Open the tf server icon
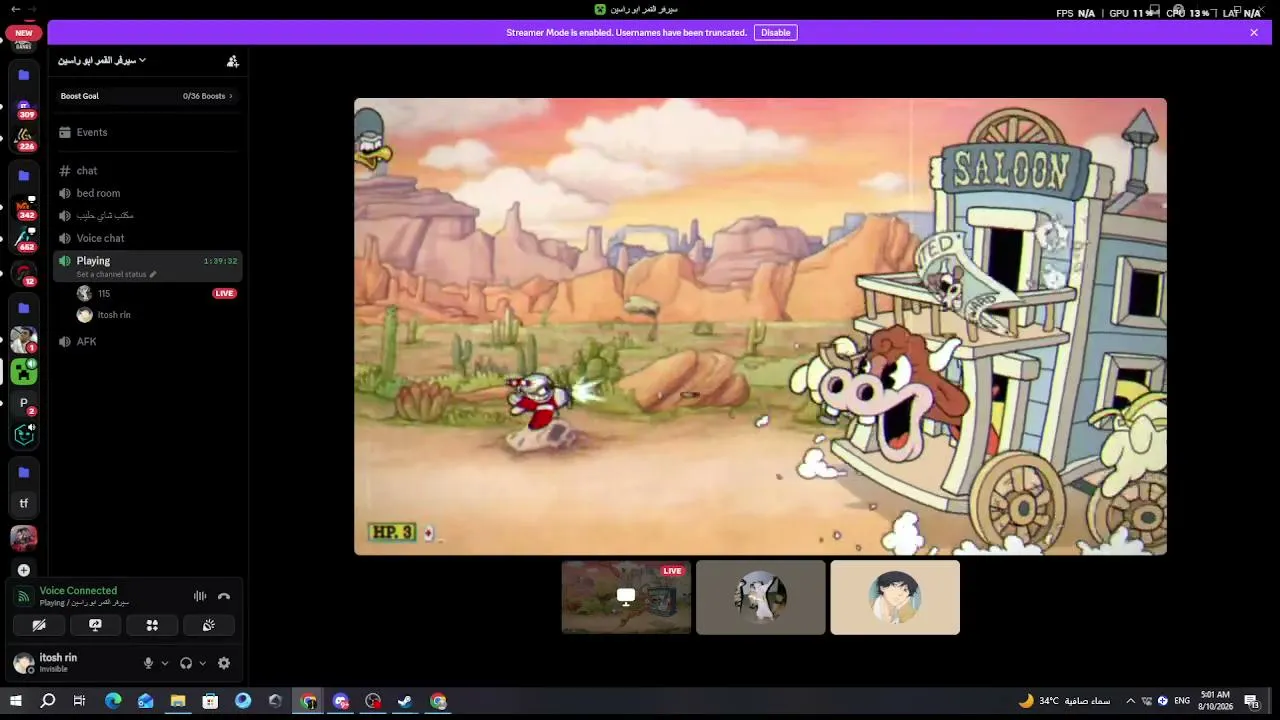Screen dimensions: 1280x720 [x=24, y=503]
